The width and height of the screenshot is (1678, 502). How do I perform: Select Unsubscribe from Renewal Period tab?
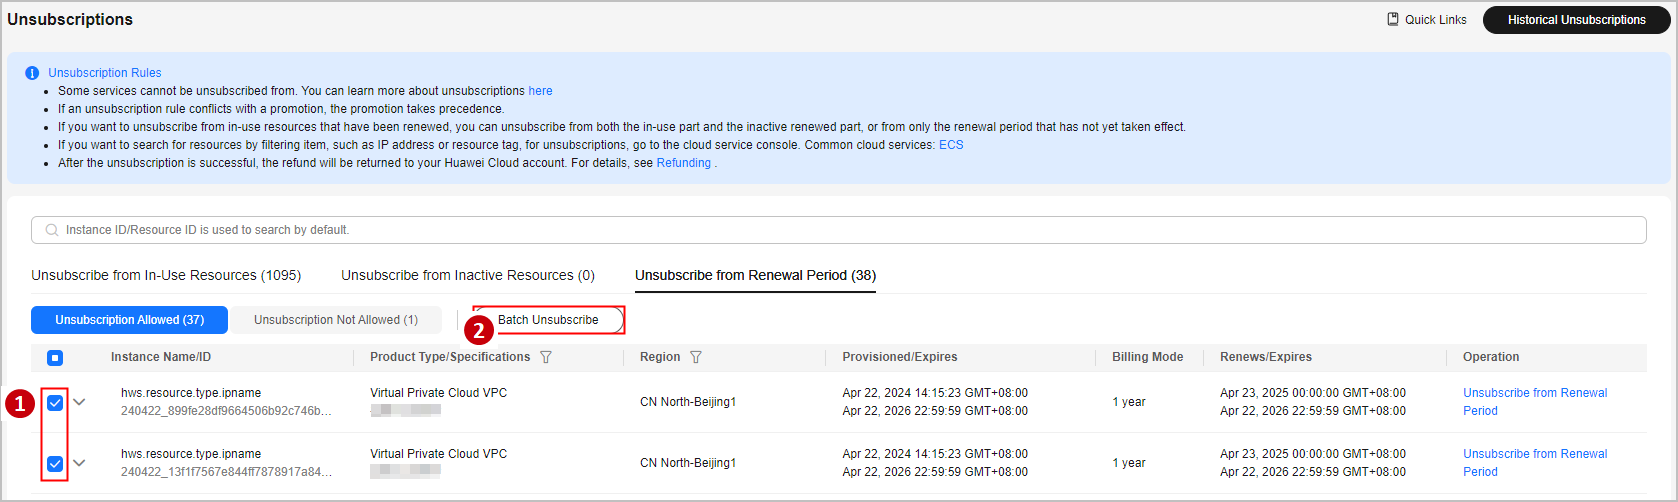point(755,275)
